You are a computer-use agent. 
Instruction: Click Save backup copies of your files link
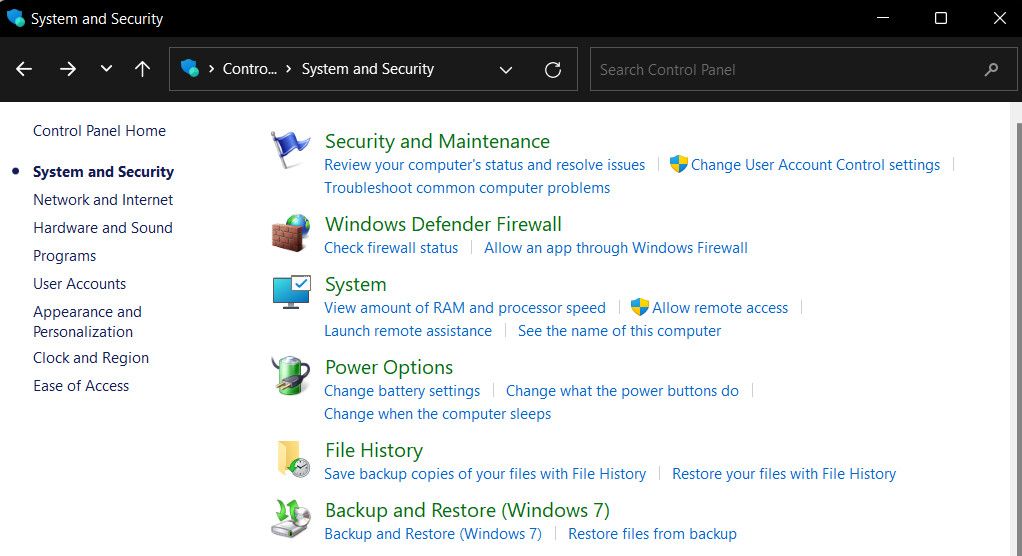coord(485,473)
